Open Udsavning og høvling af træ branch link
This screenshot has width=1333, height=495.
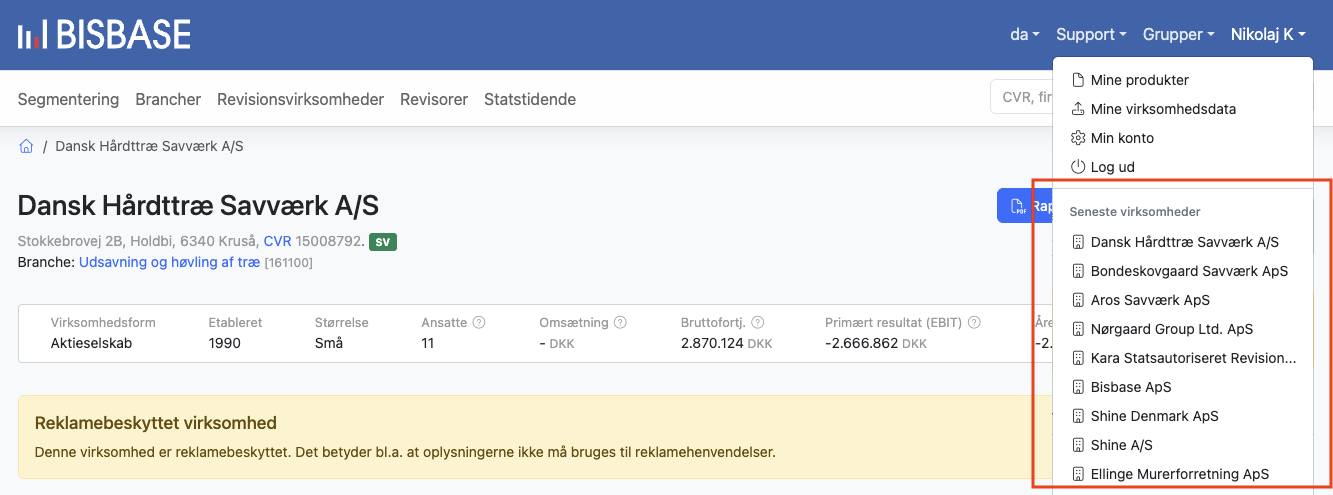tap(169, 262)
